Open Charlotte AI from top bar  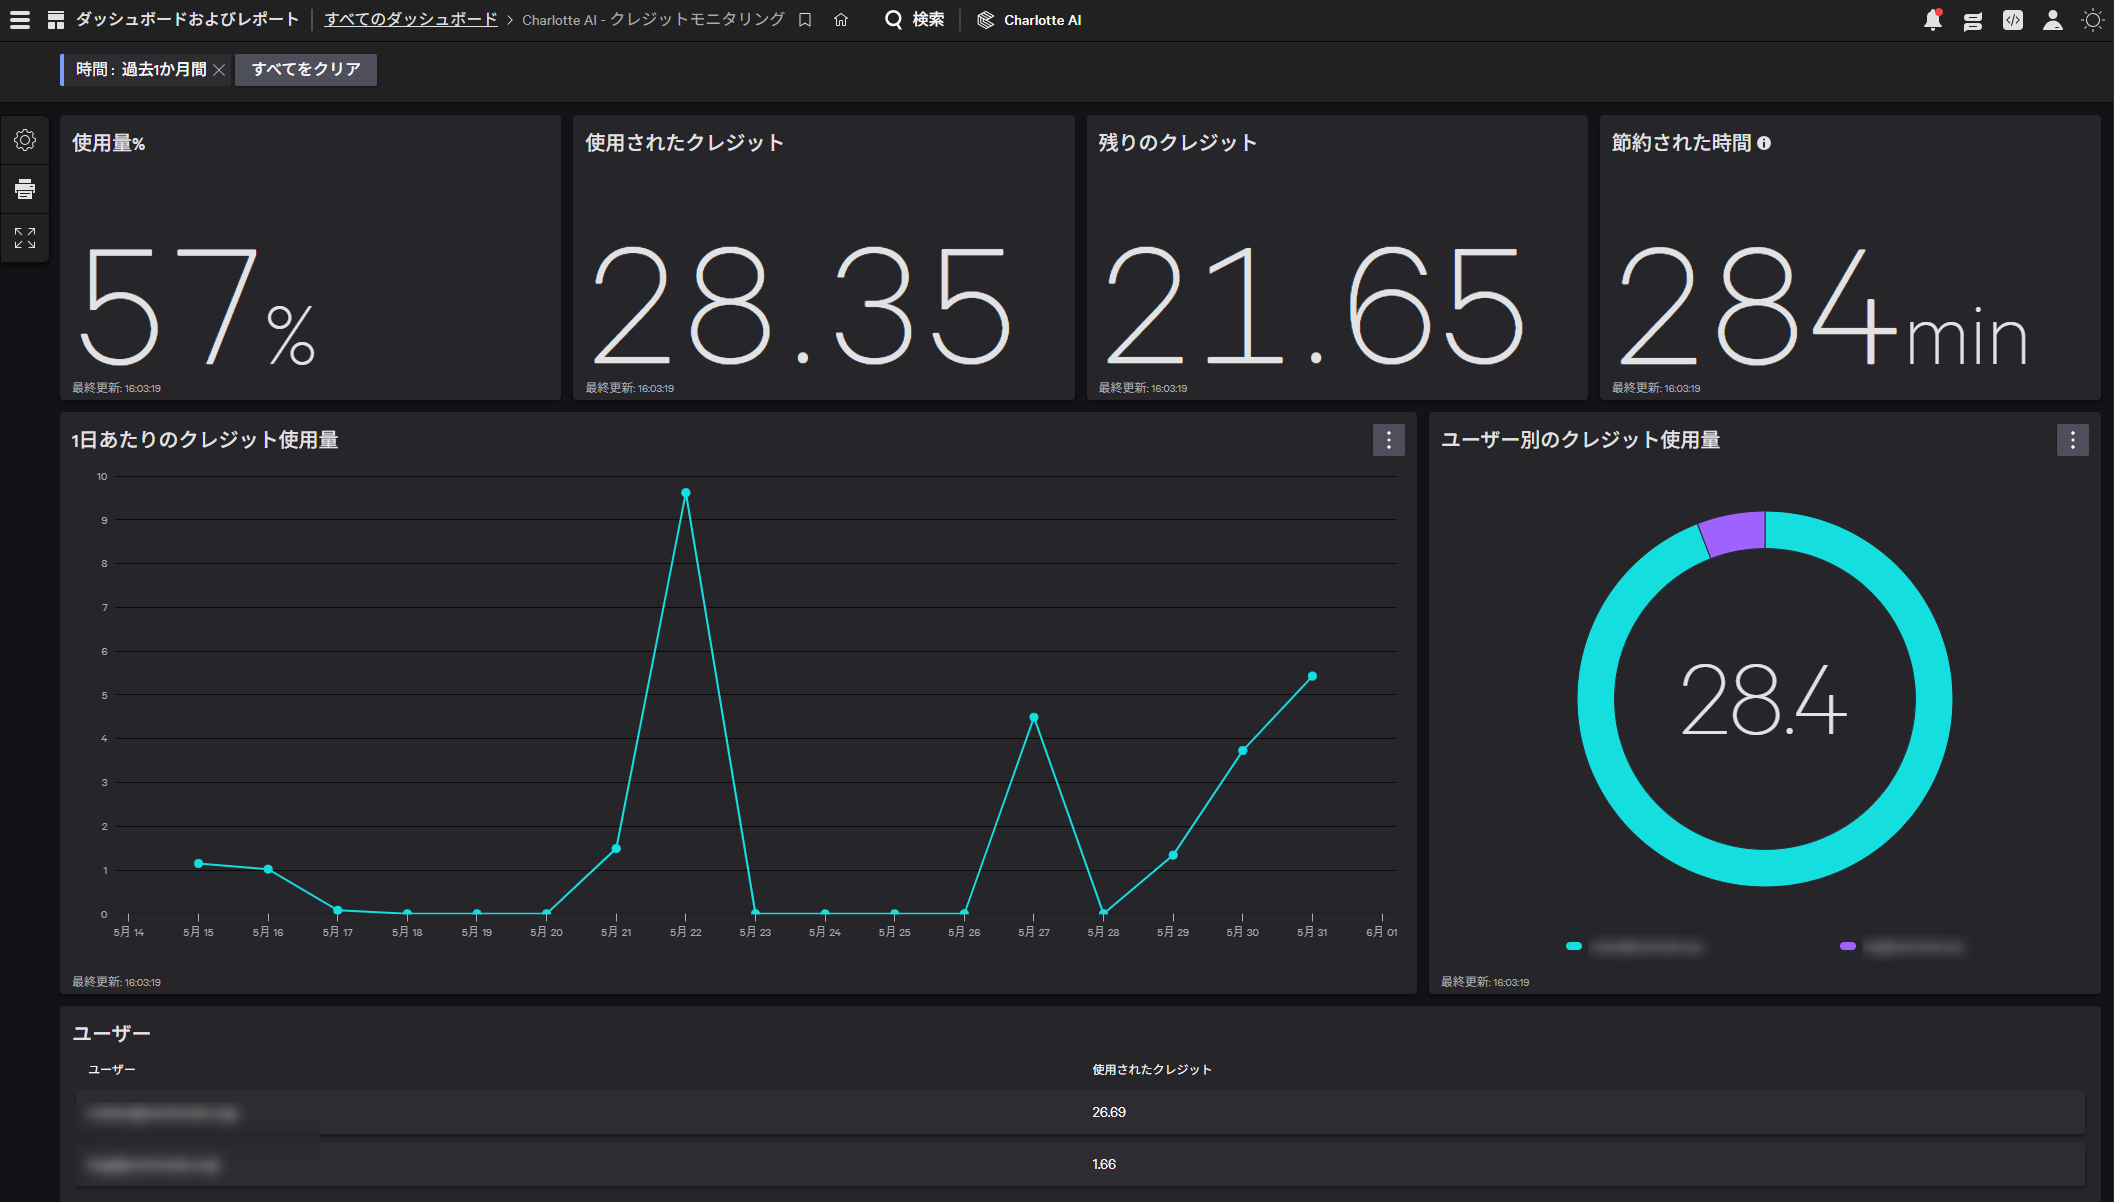coord(1029,20)
